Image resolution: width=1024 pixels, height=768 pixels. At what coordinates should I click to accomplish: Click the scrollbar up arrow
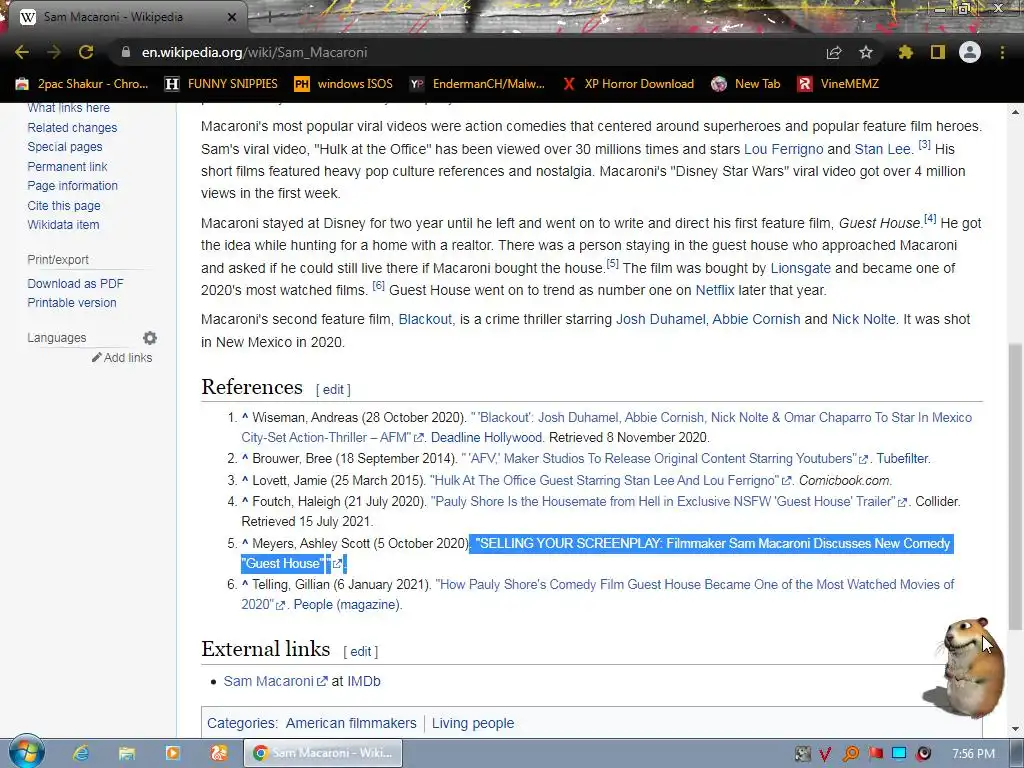click(1015, 112)
